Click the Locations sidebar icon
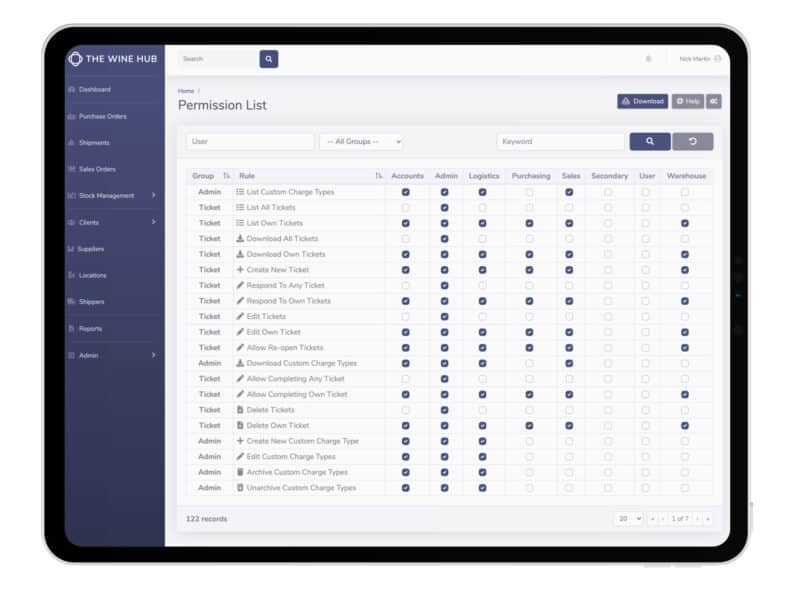The height and width of the screenshot is (591, 794). 71,275
